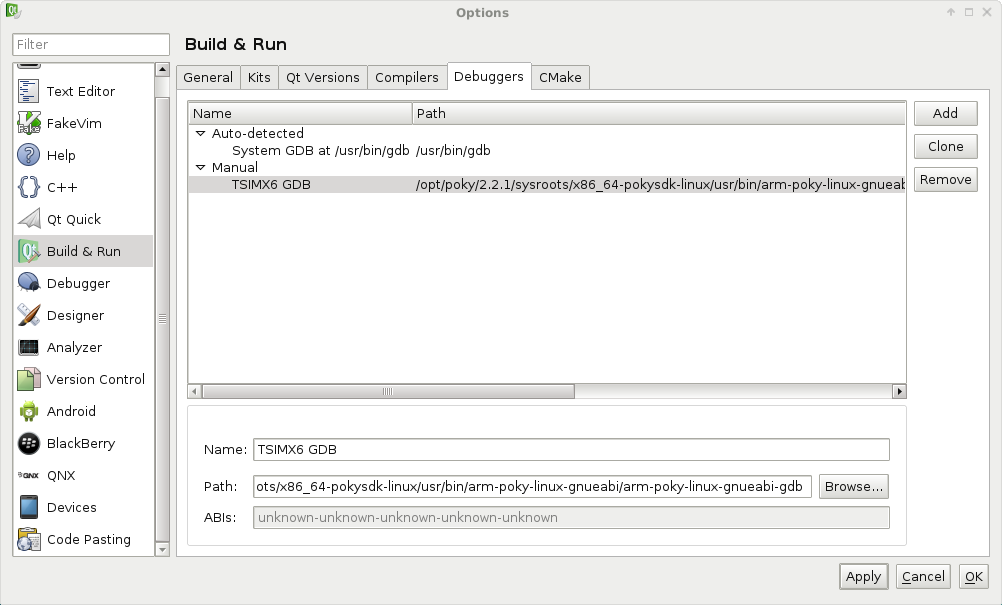Cancel the Options dialog
Viewport: 1002px width, 605px height.
coord(923,576)
